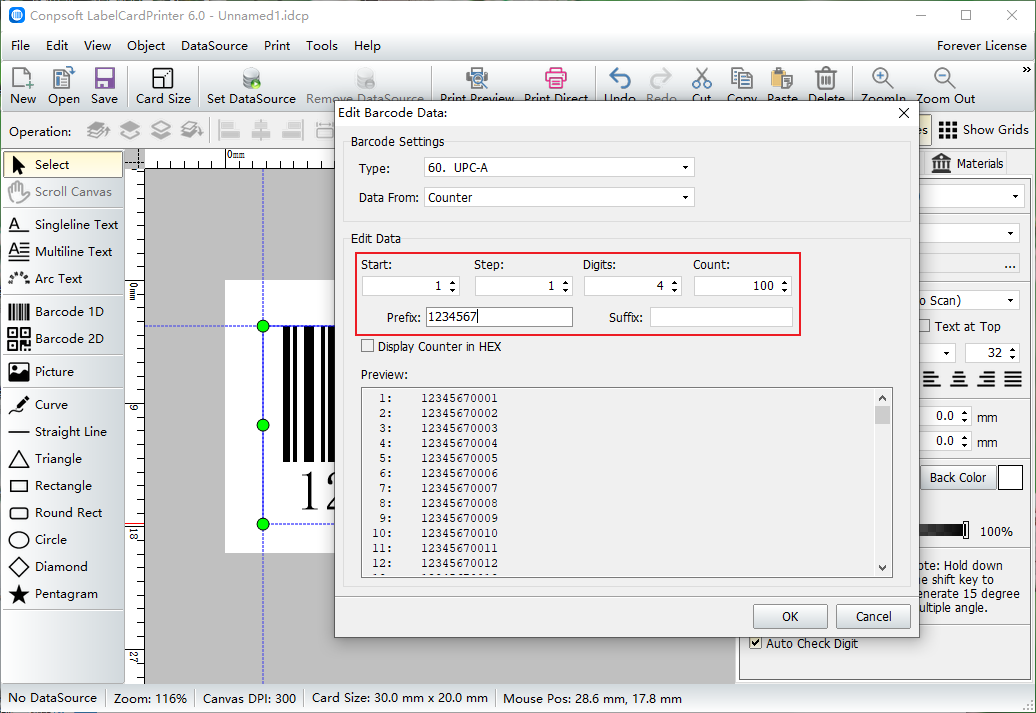Click the Step value spinner arrows

(x=566, y=286)
